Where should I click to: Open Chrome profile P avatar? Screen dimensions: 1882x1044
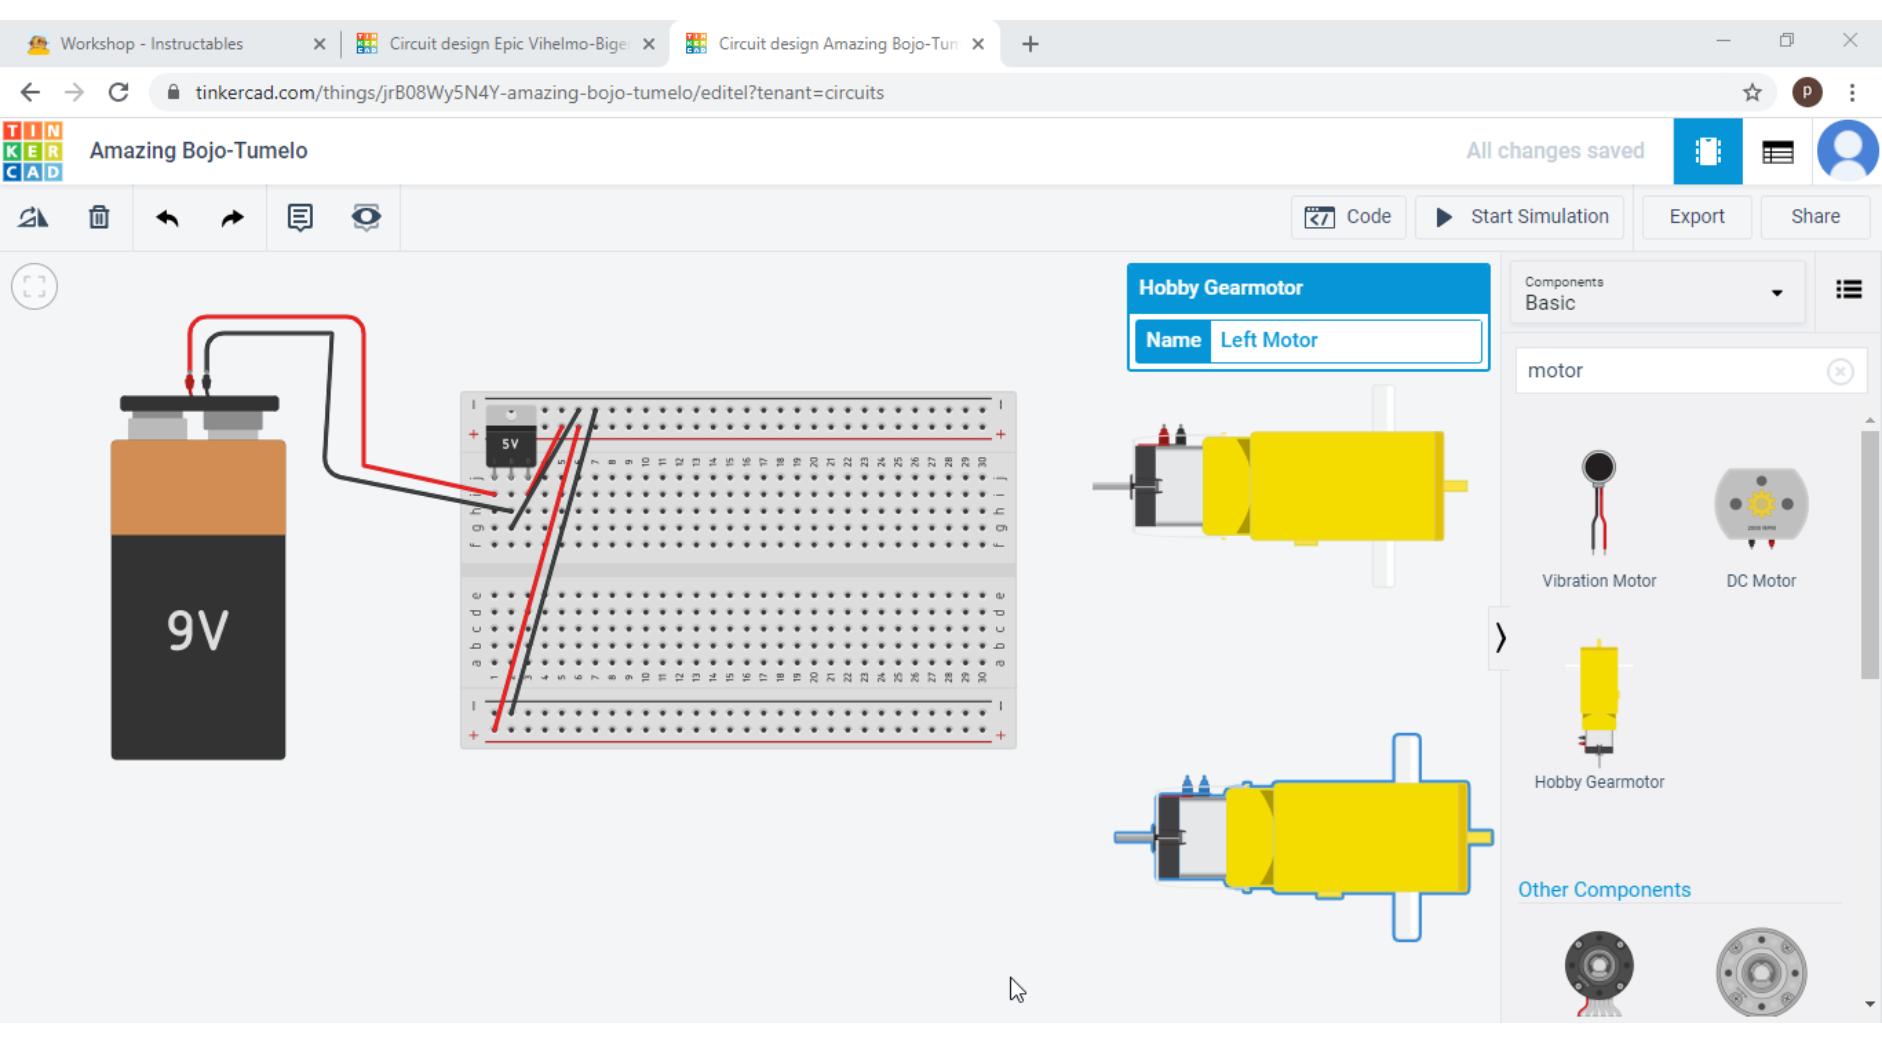1806,93
